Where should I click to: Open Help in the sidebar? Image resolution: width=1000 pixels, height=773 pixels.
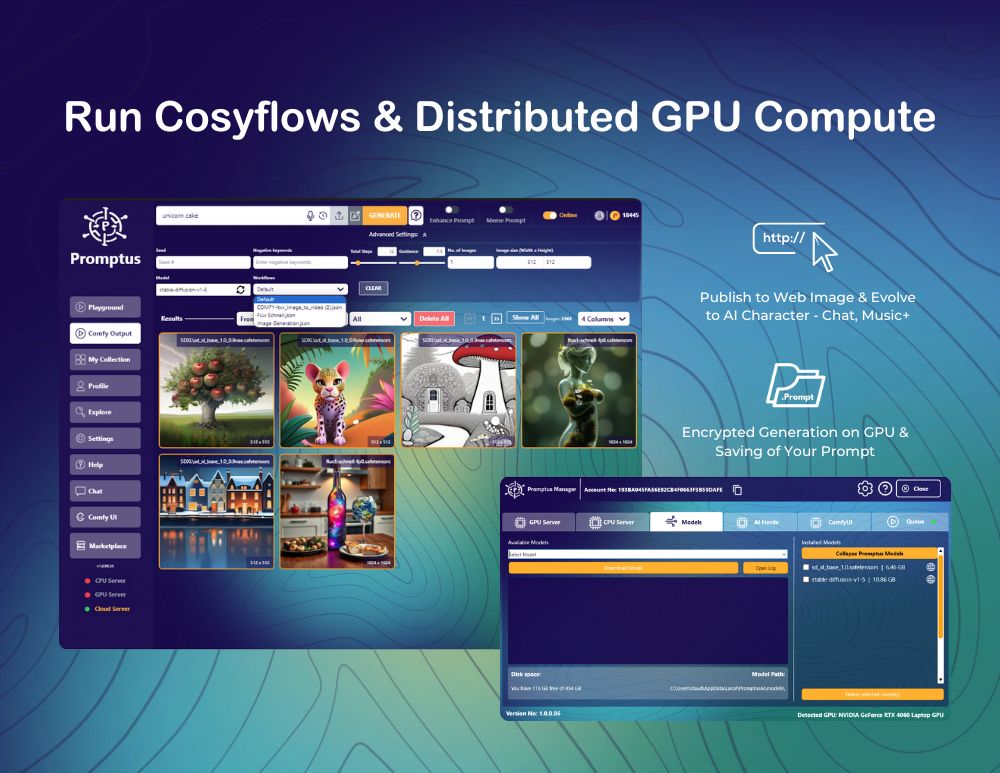(x=105, y=464)
